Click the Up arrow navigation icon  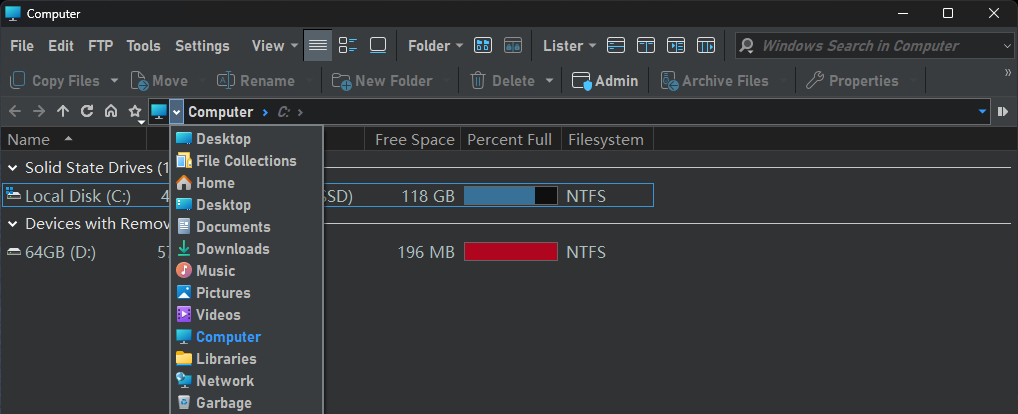(x=63, y=112)
